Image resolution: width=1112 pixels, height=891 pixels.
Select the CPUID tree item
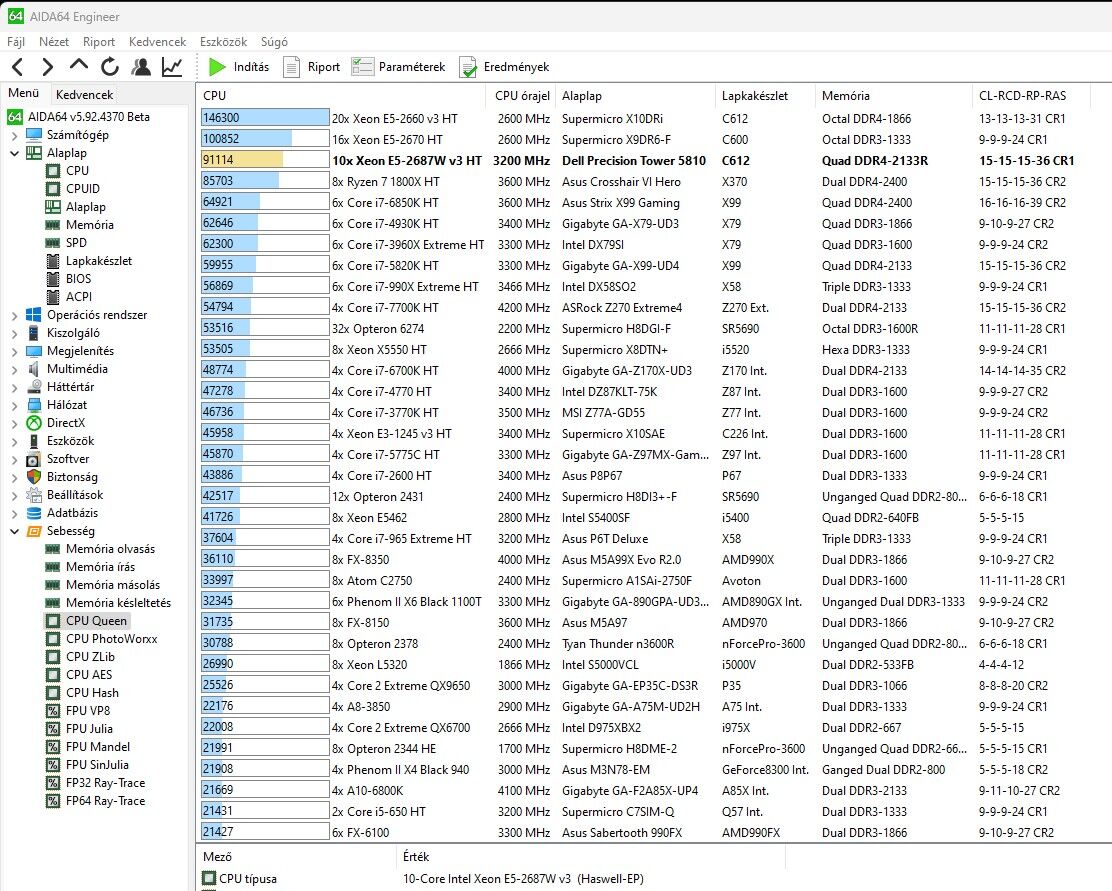tap(73, 189)
